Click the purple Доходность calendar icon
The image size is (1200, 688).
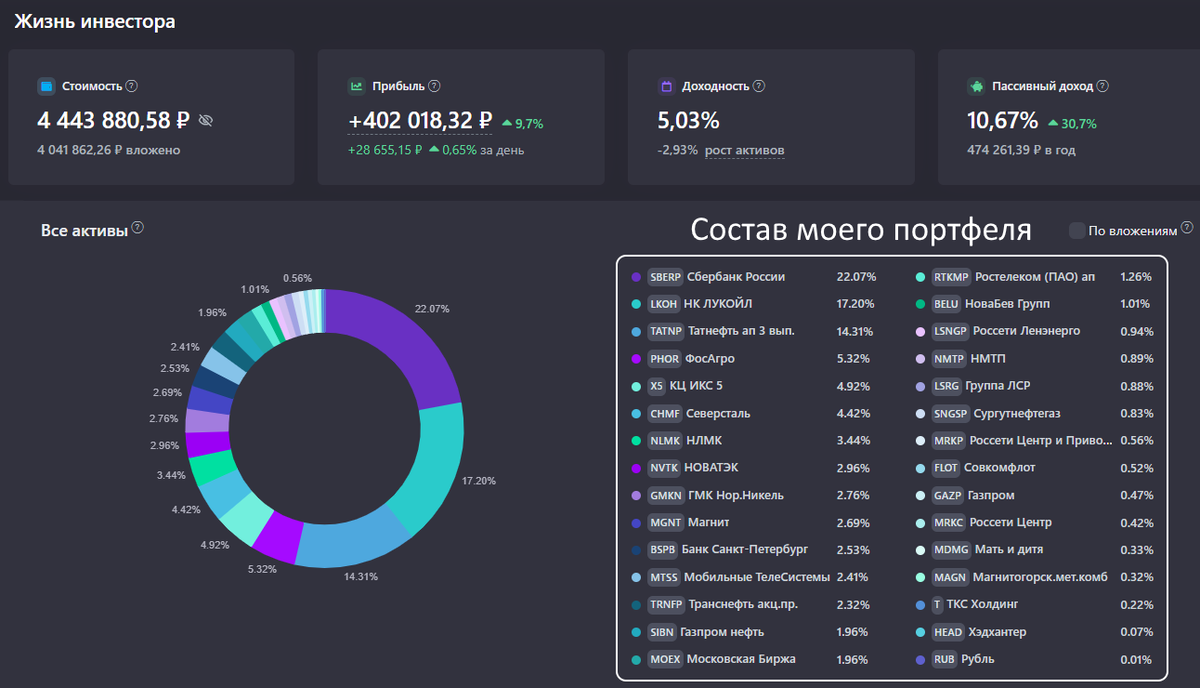click(x=665, y=86)
